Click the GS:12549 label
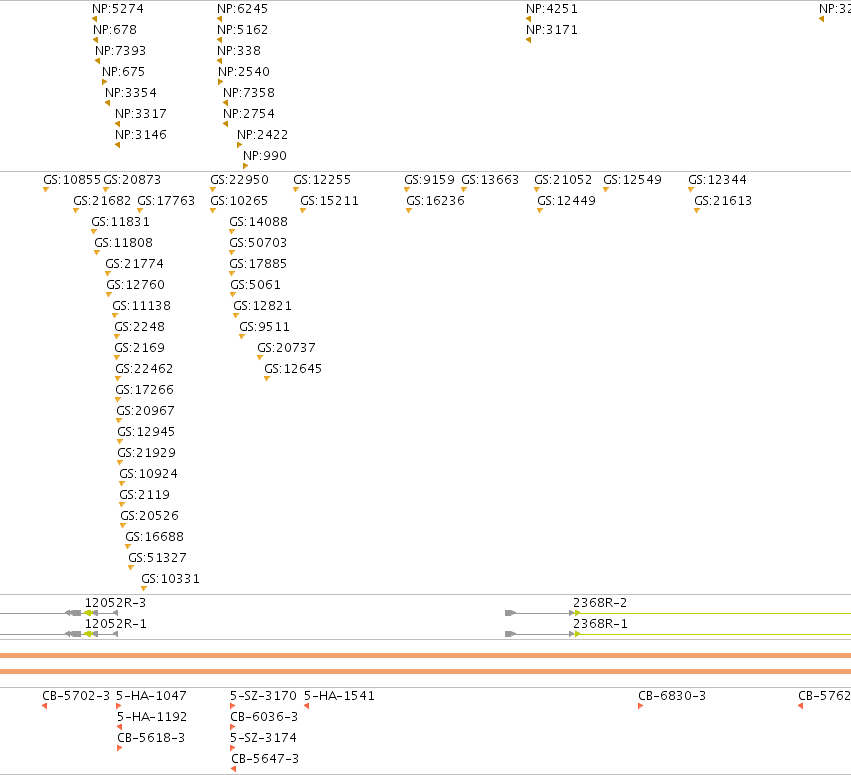 click(633, 180)
